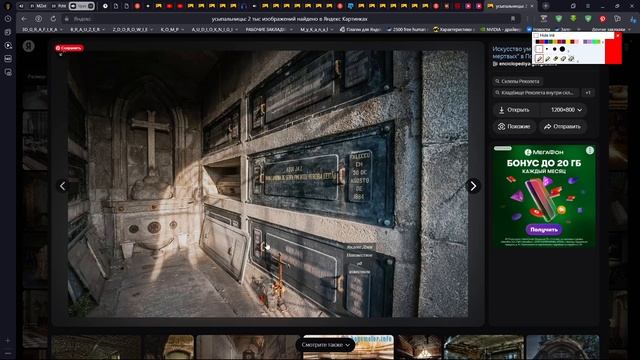Expand the Смотрите также section
The width and height of the screenshot is (640, 360).
[x=325, y=345]
